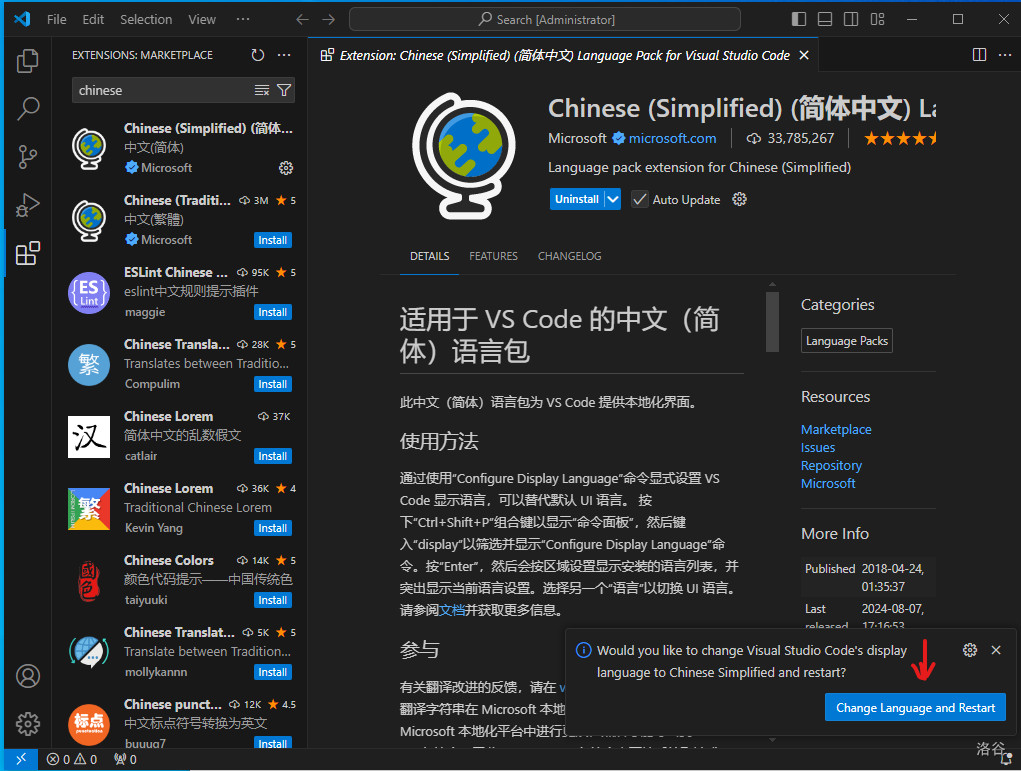Select Chinese punctuation extension in list
The width and height of the screenshot is (1021, 771).
coord(181,720)
